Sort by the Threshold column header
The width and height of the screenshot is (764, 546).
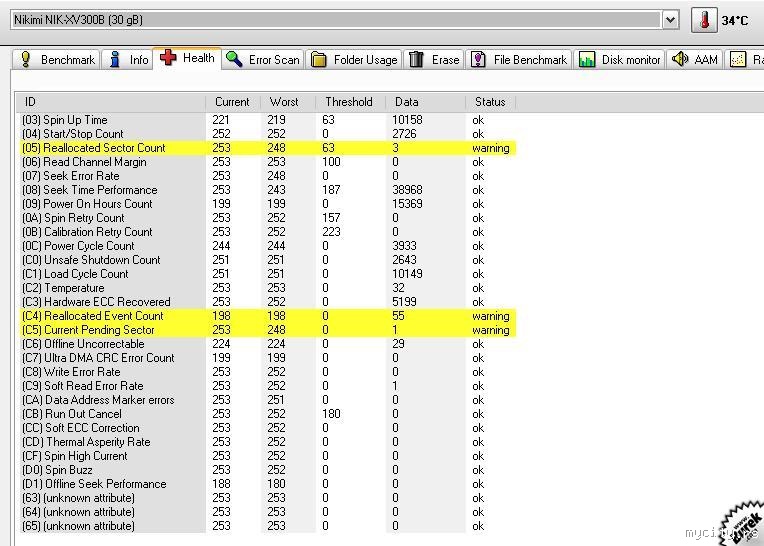click(350, 102)
